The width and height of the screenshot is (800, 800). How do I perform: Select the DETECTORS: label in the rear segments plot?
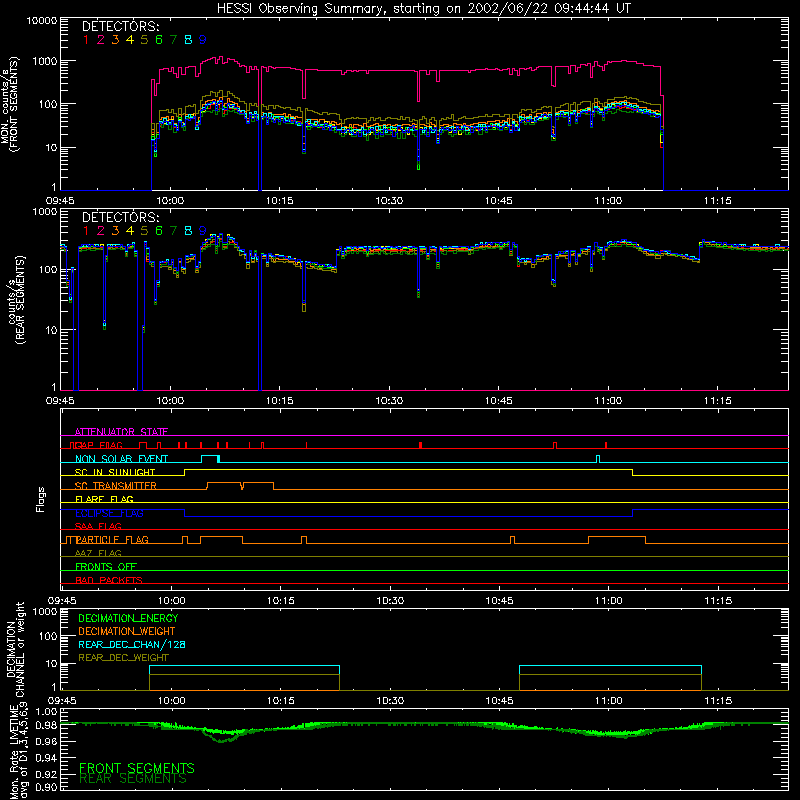pyautogui.click(x=120, y=217)
